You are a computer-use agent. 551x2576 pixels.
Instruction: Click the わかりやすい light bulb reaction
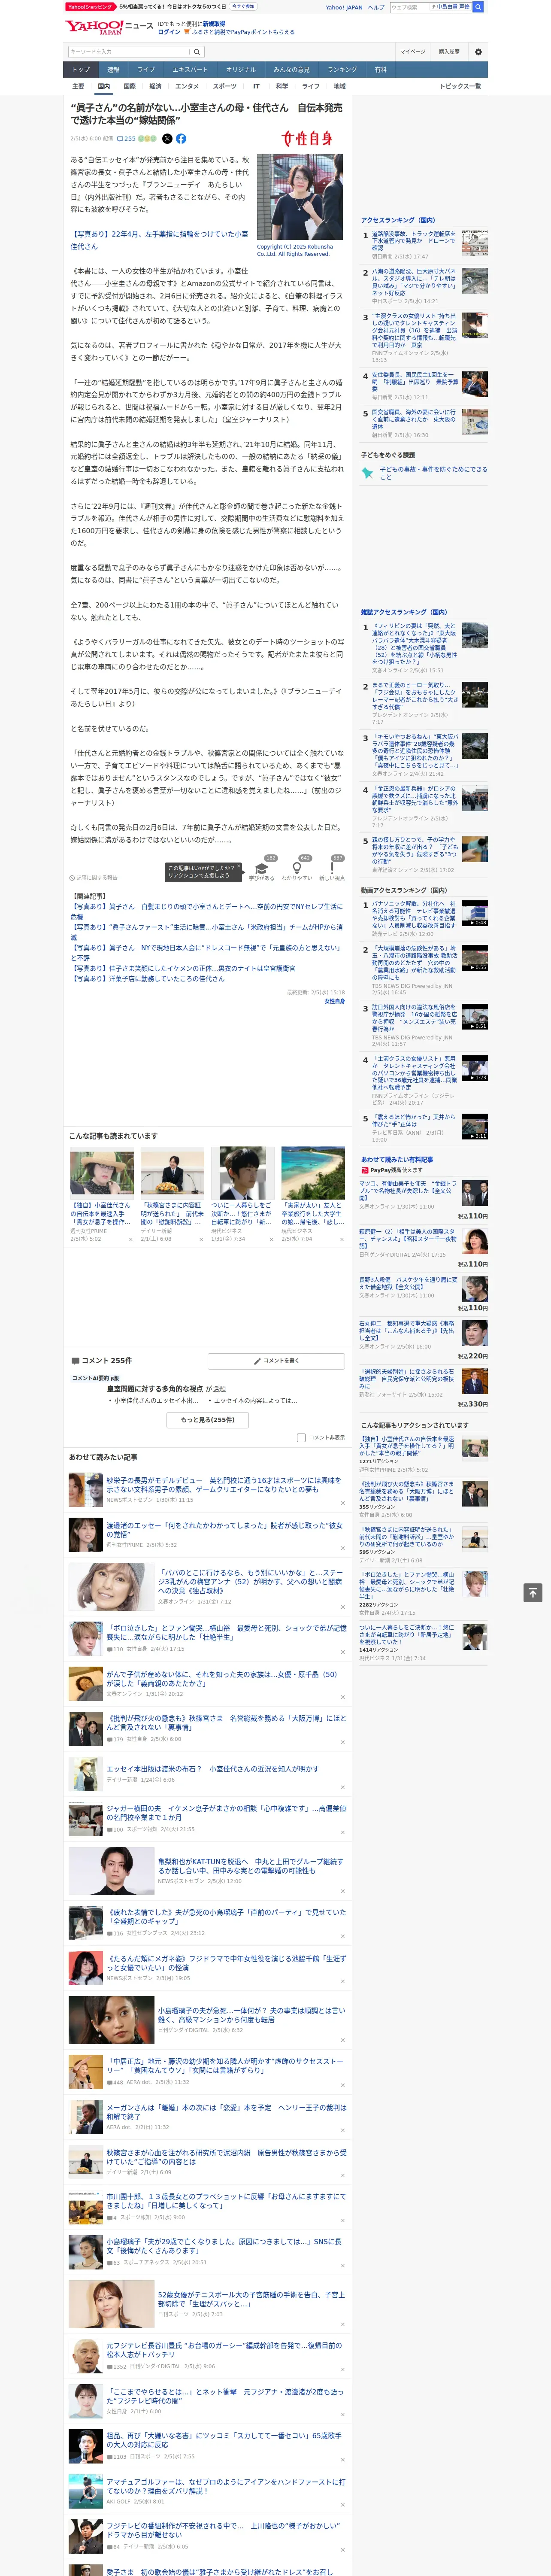click(x=297, y=871)
